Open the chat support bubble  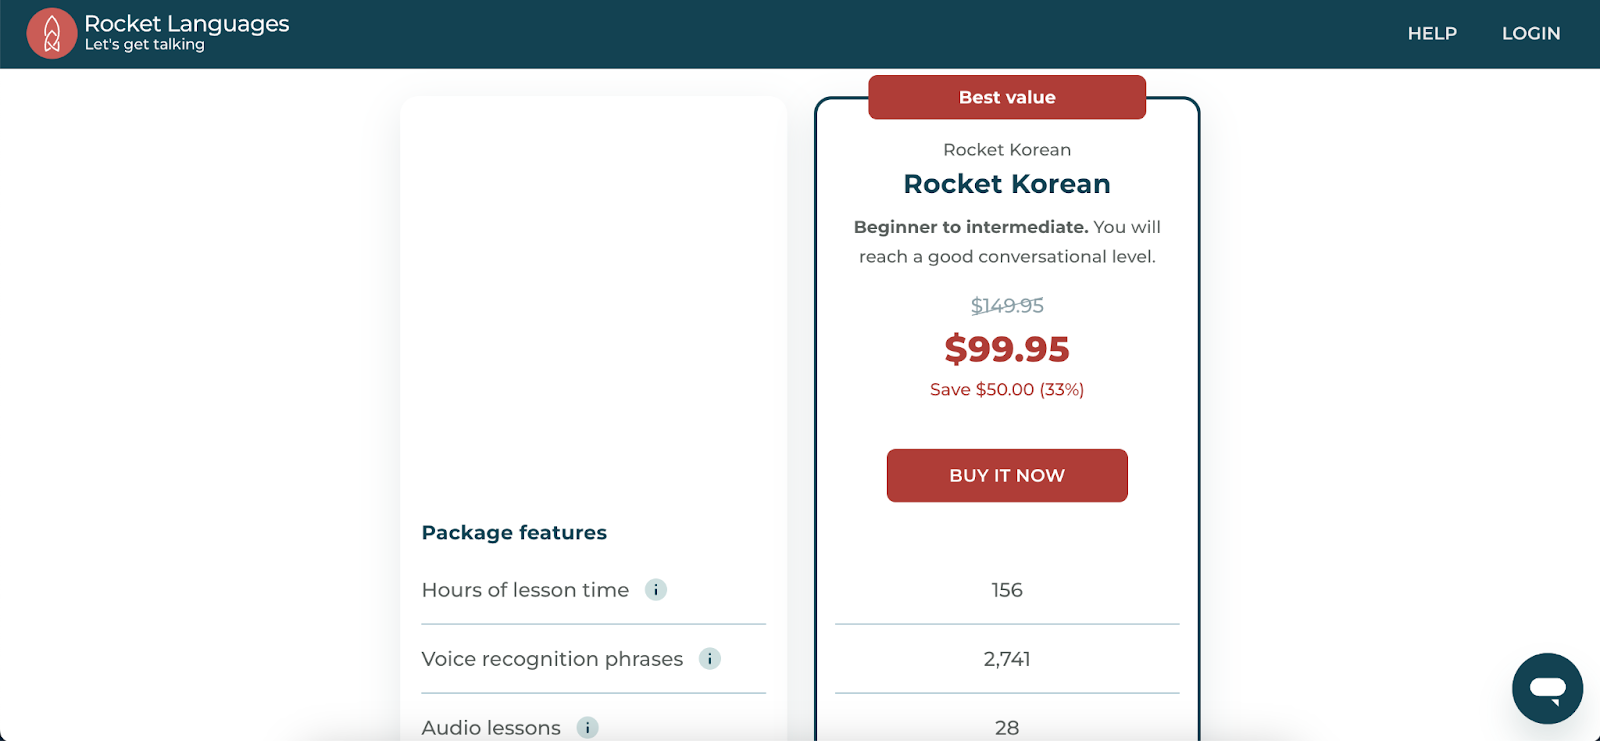coord(1547,688)
